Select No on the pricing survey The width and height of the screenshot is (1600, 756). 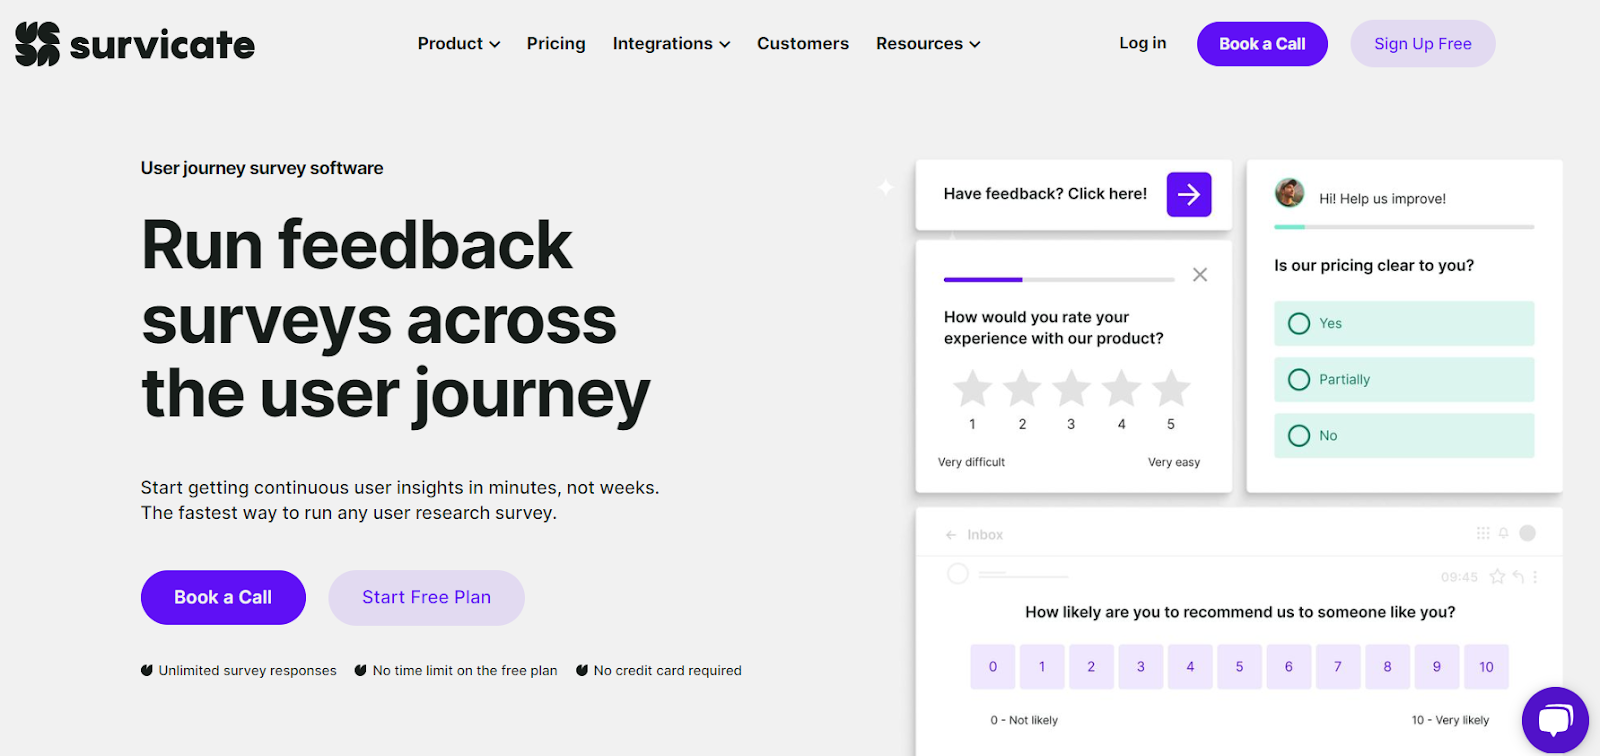click(x=1402, y=435)
